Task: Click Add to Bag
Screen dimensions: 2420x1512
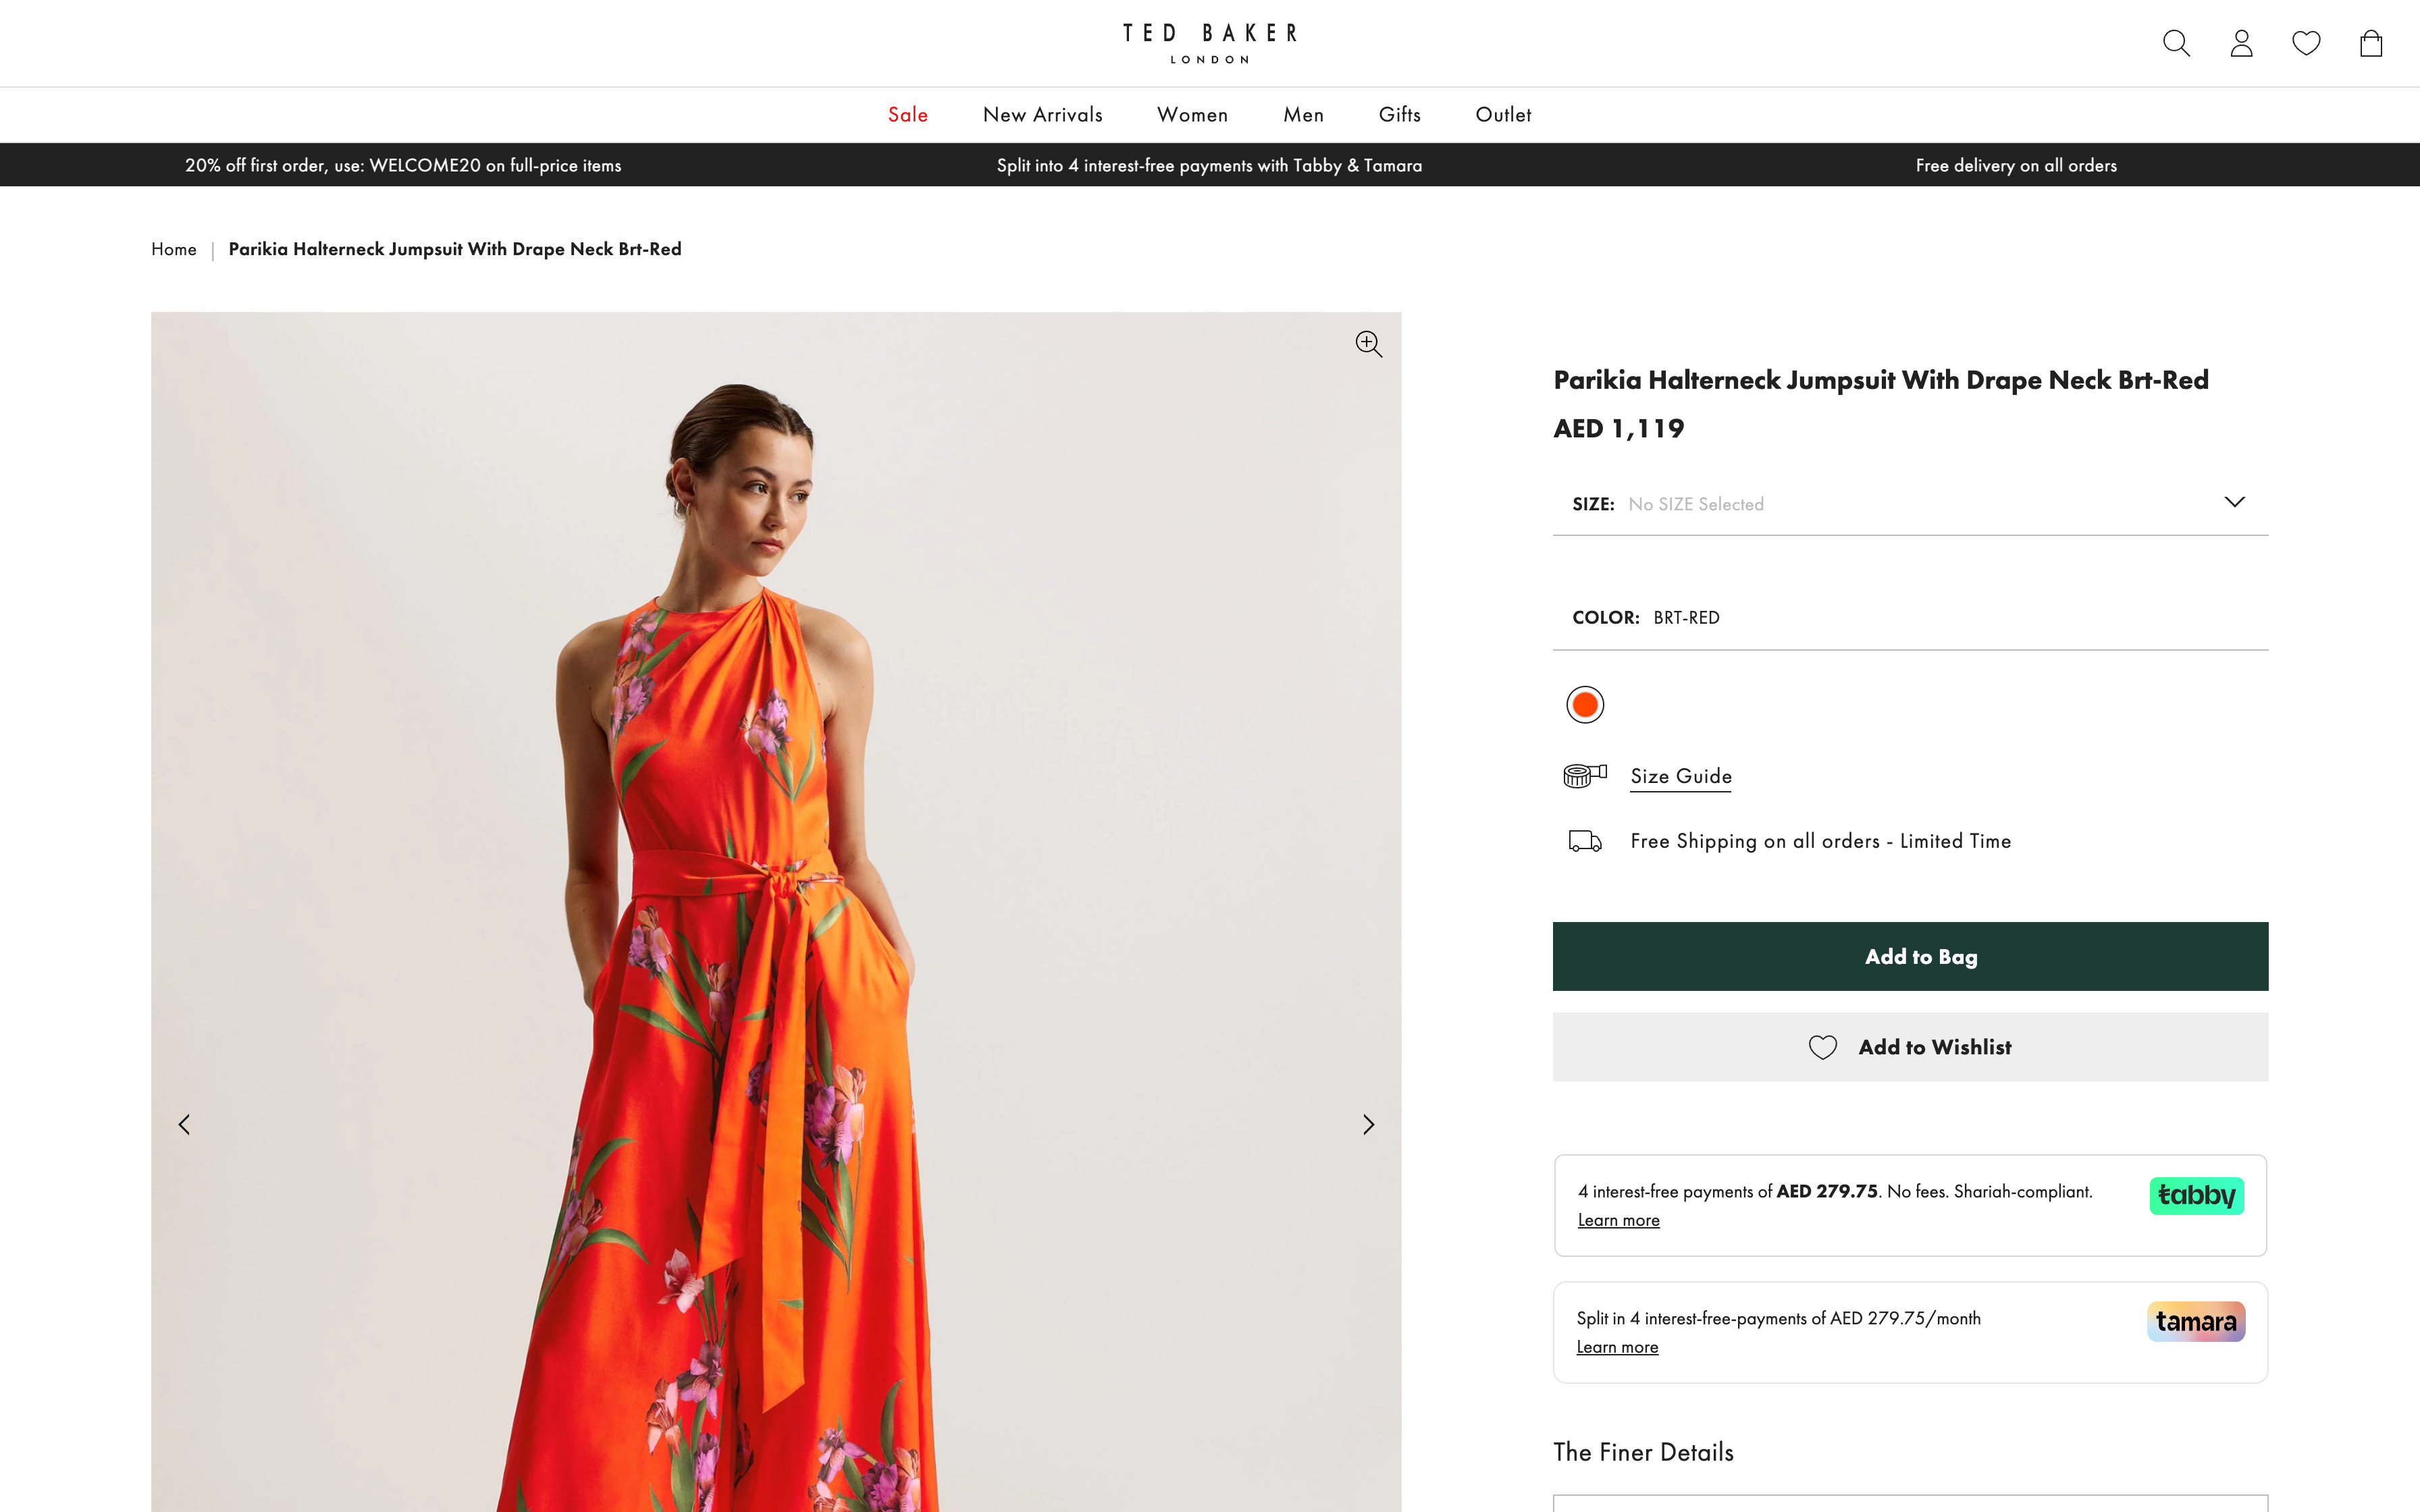Action: point(1909,956)
